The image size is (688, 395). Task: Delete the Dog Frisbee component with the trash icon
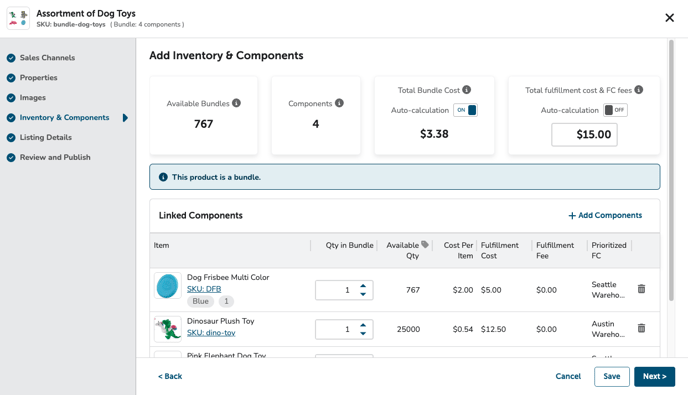[x=641, y=289]
